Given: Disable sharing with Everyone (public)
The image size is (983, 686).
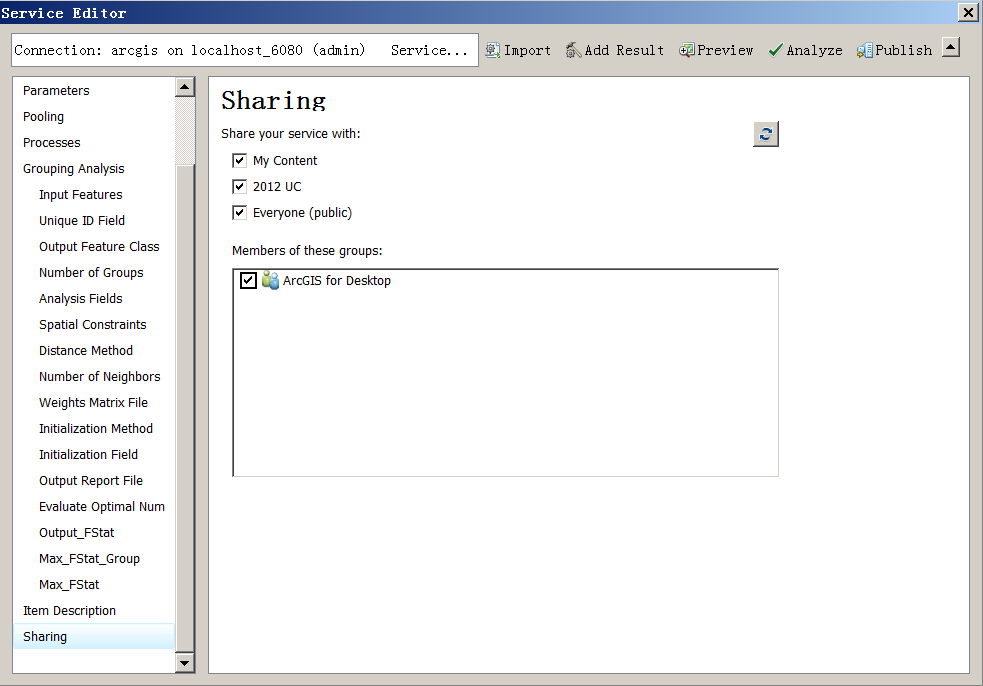Looking at the screenshot, I should coord(239,213).
